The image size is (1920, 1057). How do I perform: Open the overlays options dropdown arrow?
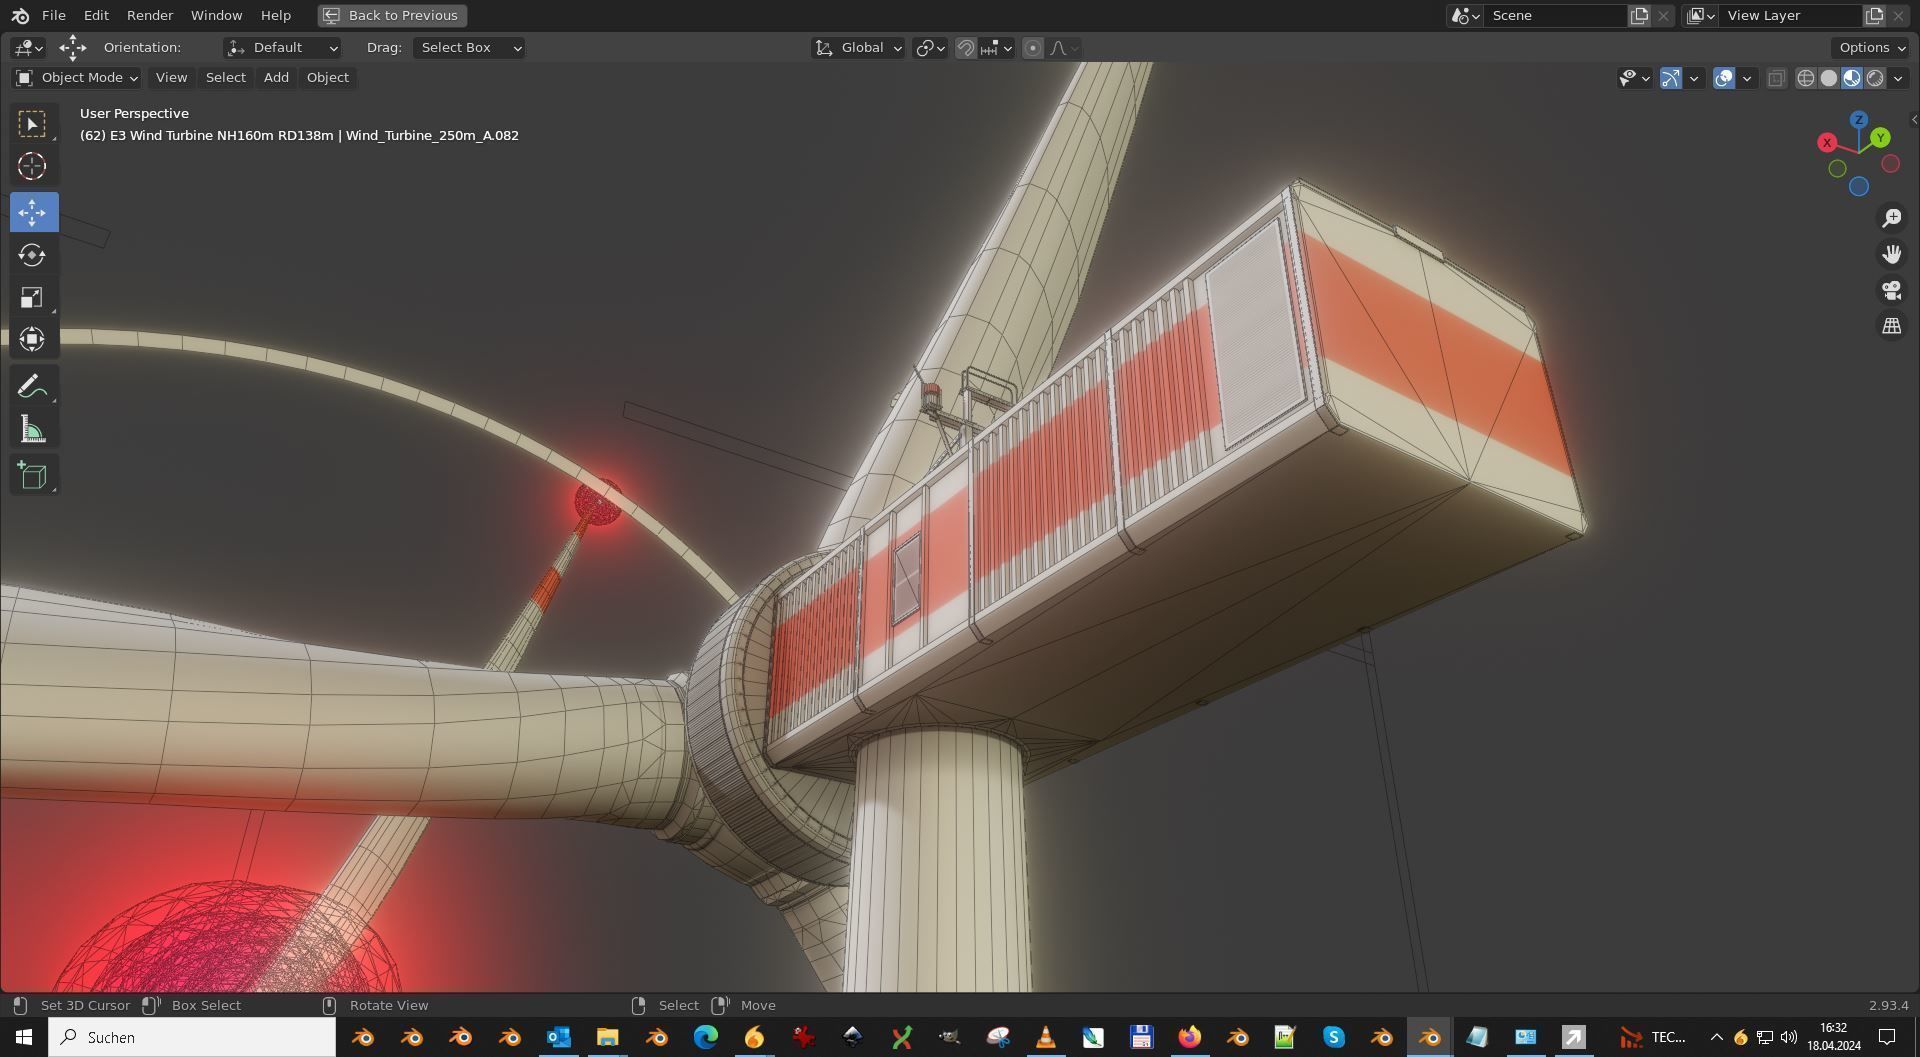click(1747, 78)
